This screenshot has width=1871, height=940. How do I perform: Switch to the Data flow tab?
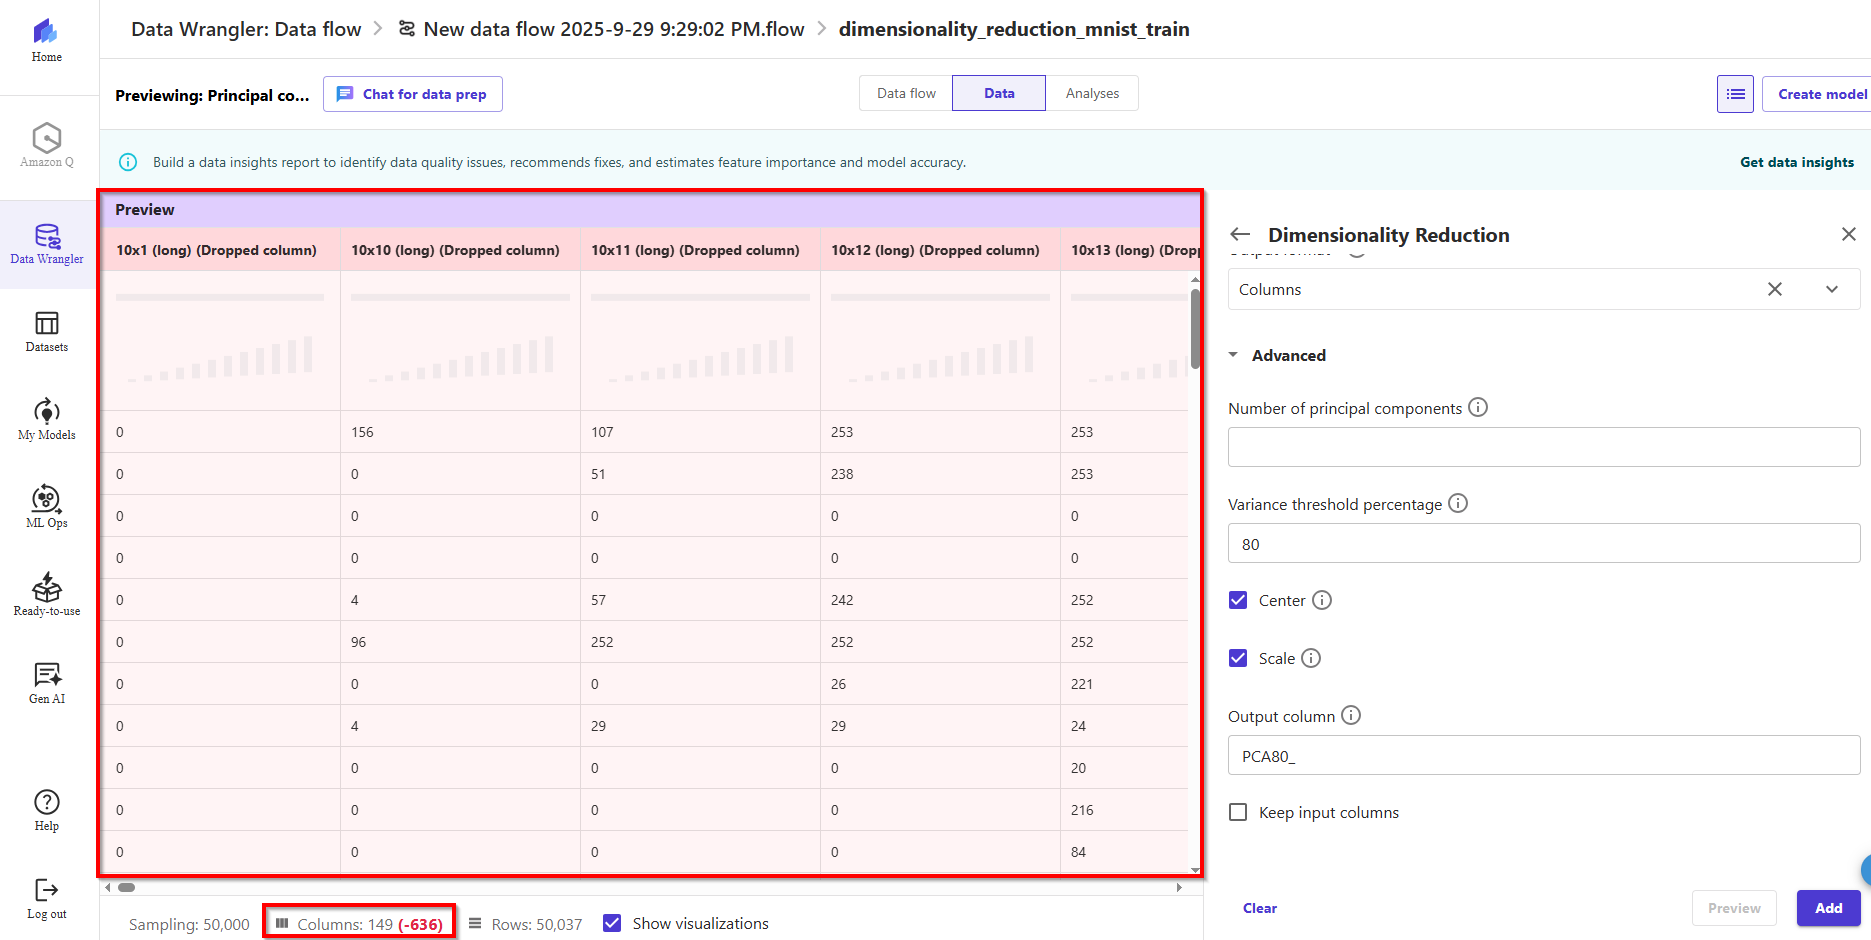[x=906, y=93]
